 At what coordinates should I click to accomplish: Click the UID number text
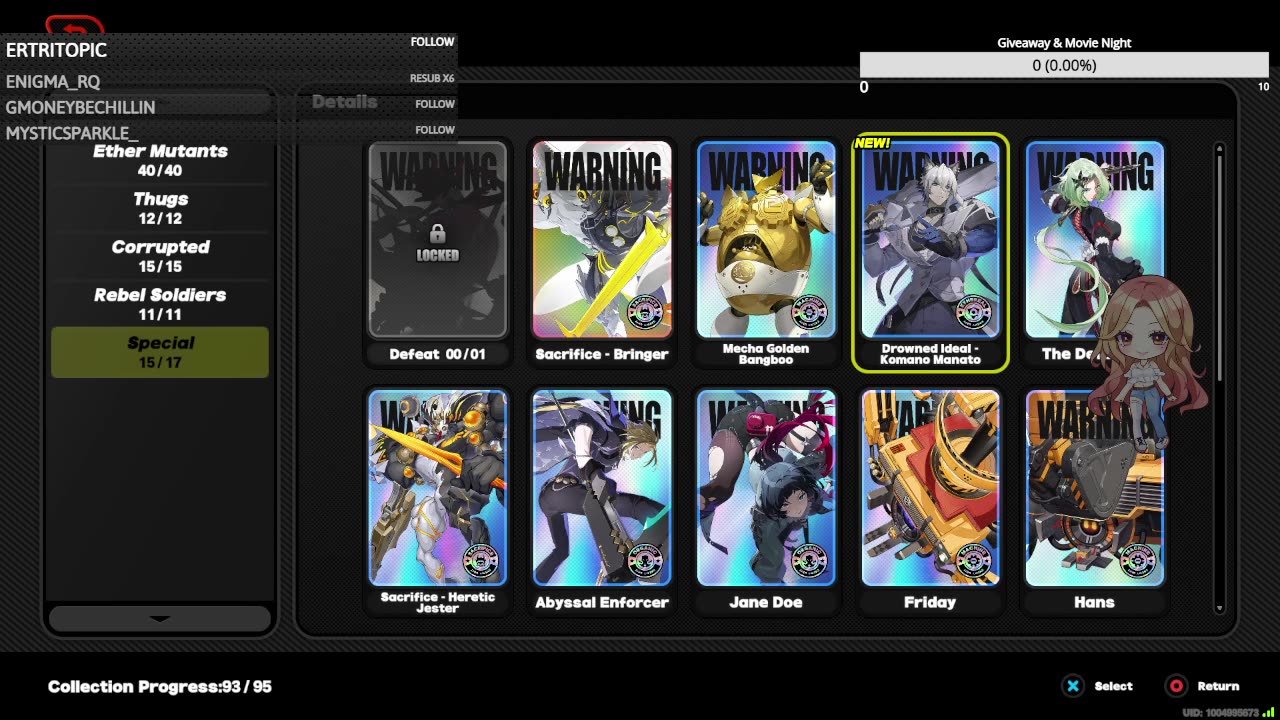click(1220, 712)
